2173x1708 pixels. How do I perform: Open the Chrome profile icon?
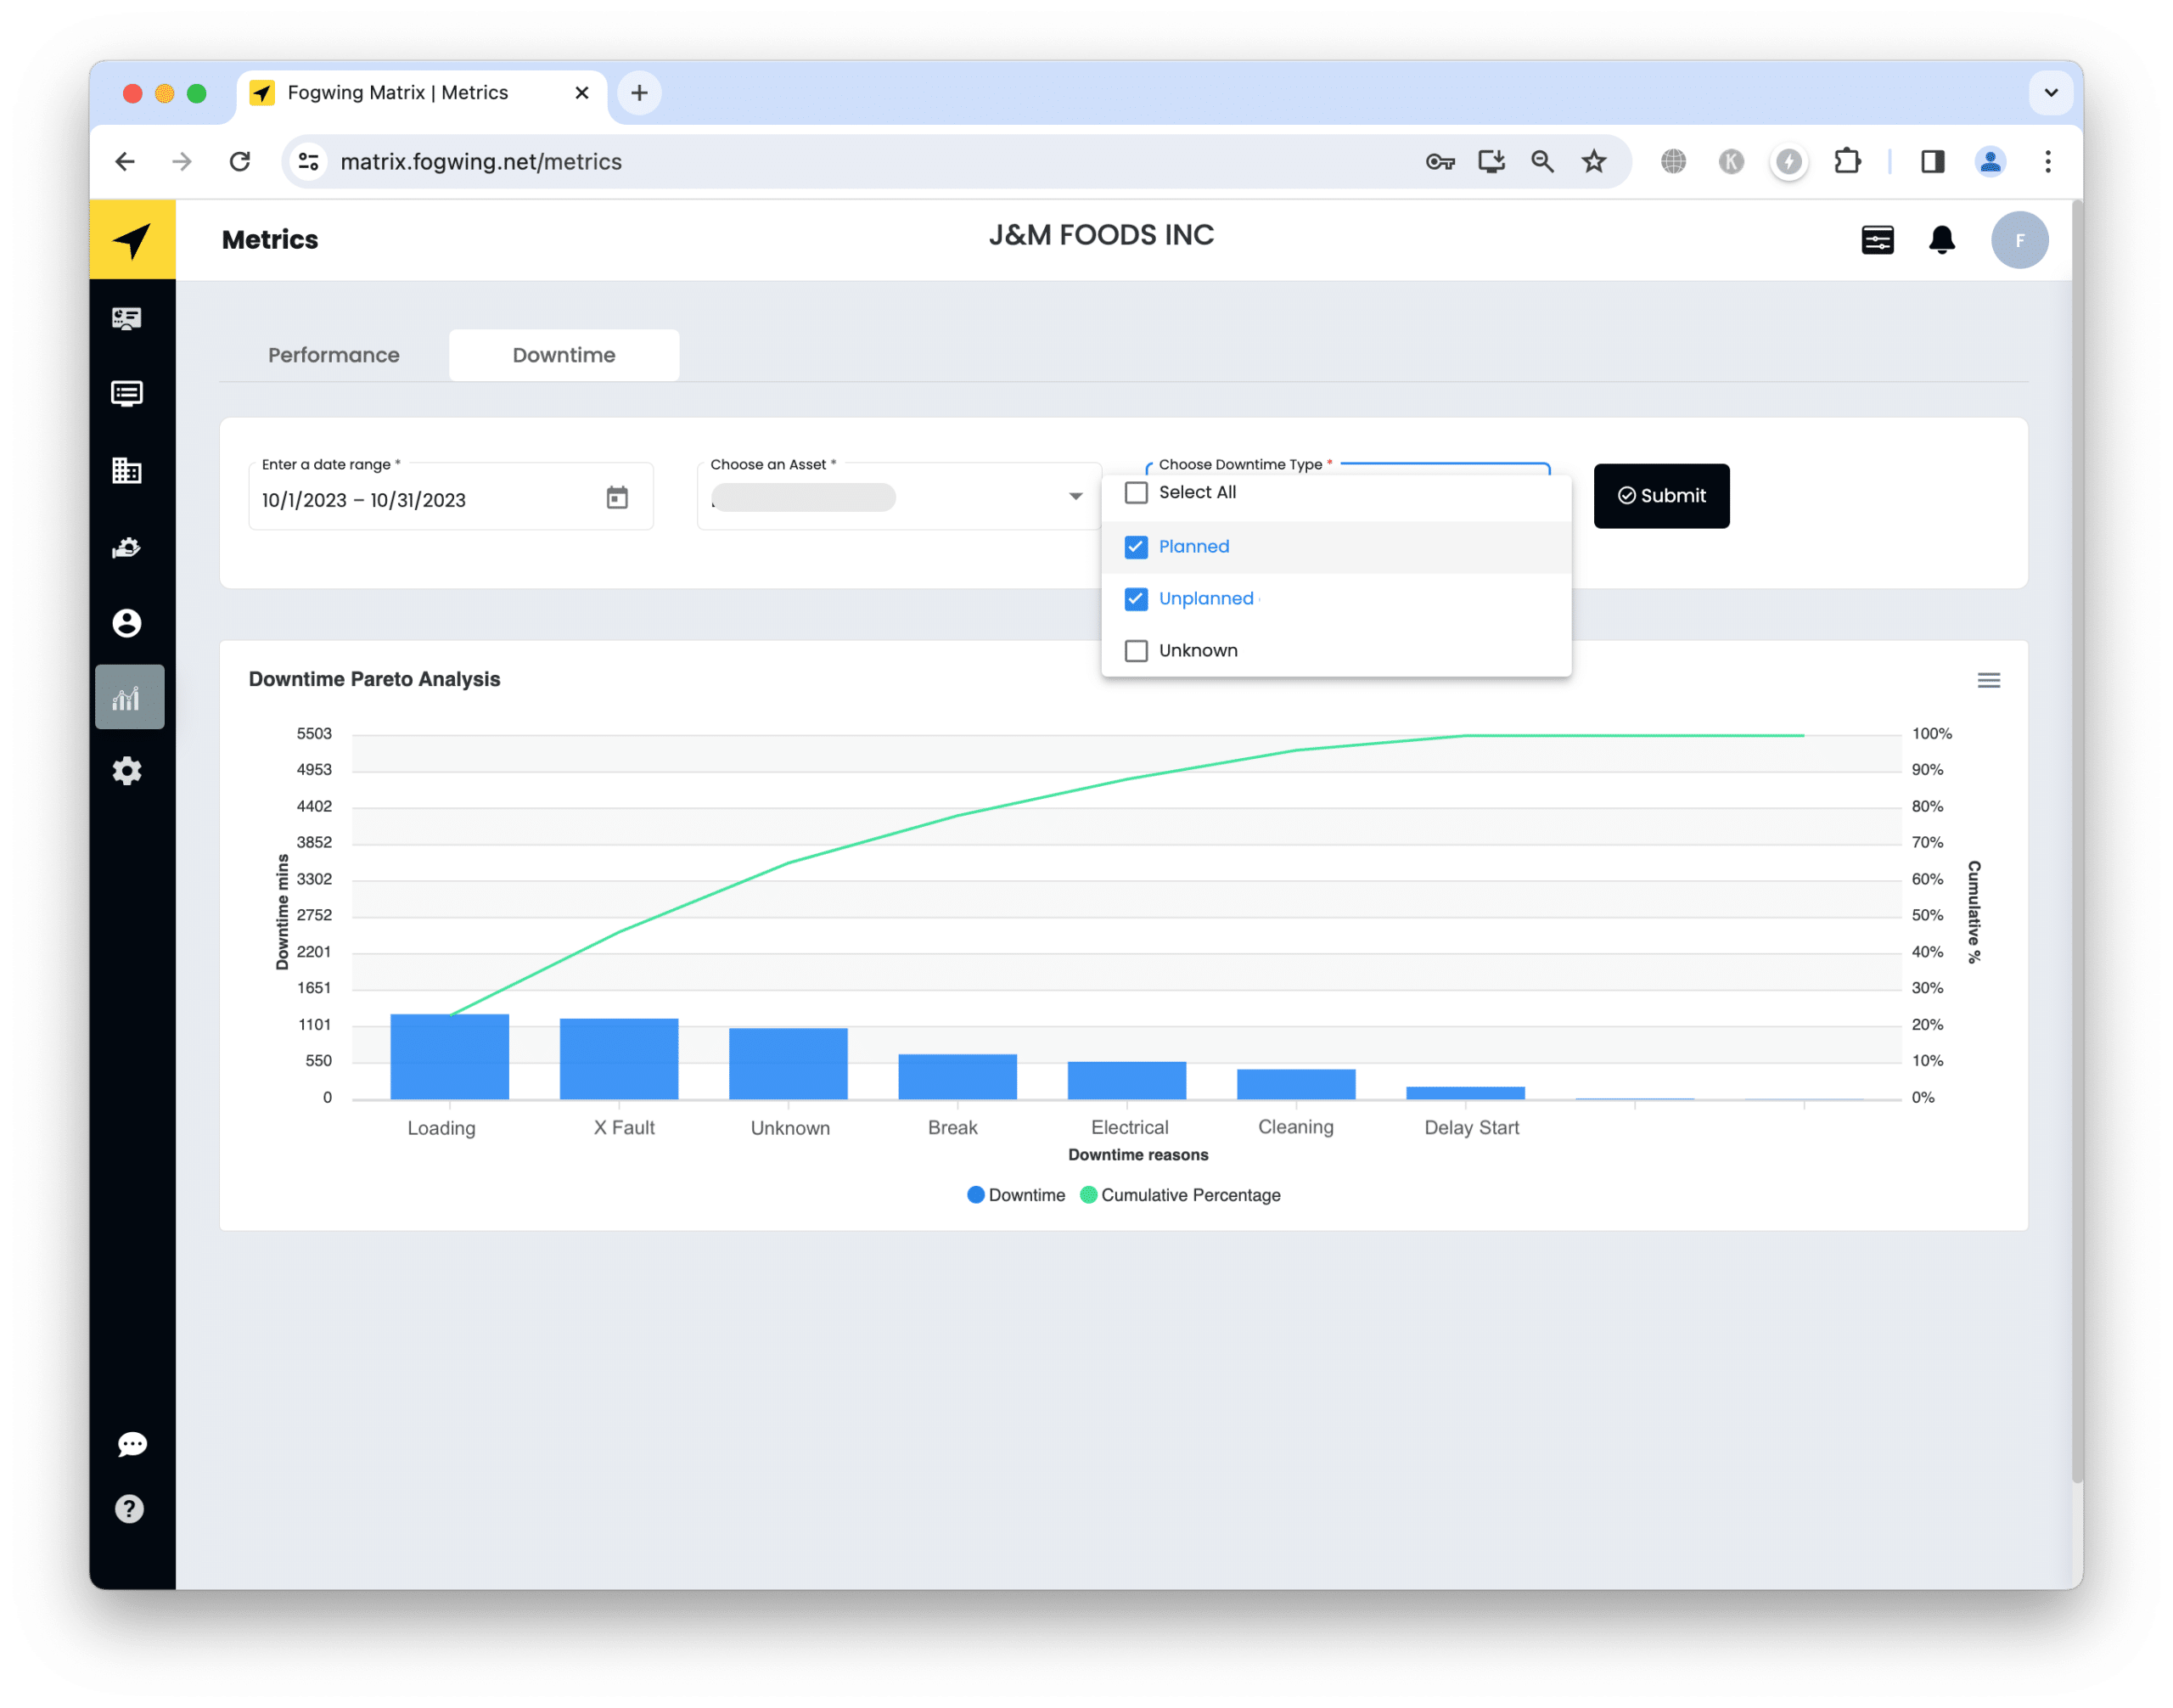1990,162
